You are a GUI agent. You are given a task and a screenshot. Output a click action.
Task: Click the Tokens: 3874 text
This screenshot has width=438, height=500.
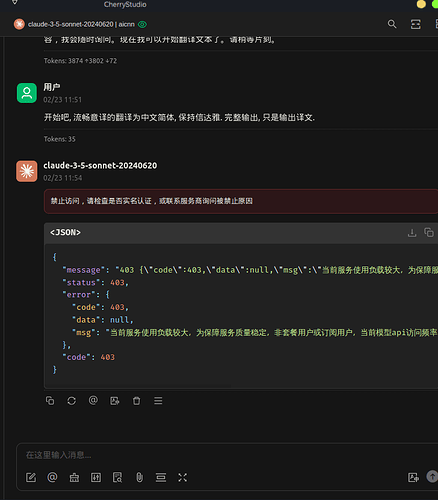[x=80, y=61]
